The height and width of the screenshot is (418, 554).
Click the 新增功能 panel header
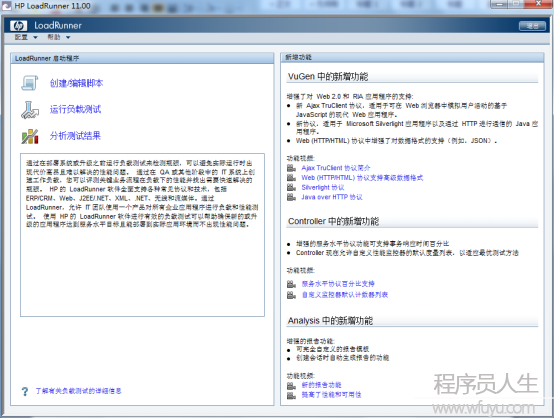[412, 57]
